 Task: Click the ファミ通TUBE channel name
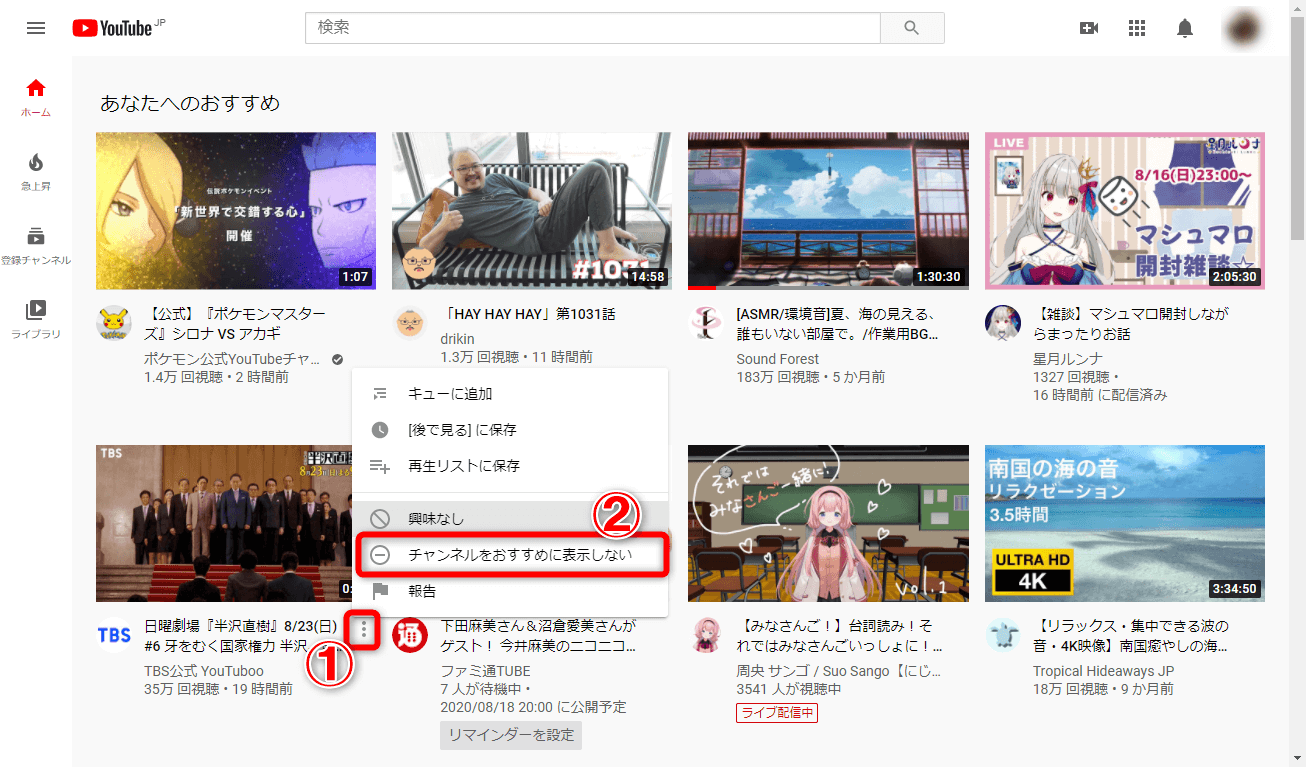[485, 671]
